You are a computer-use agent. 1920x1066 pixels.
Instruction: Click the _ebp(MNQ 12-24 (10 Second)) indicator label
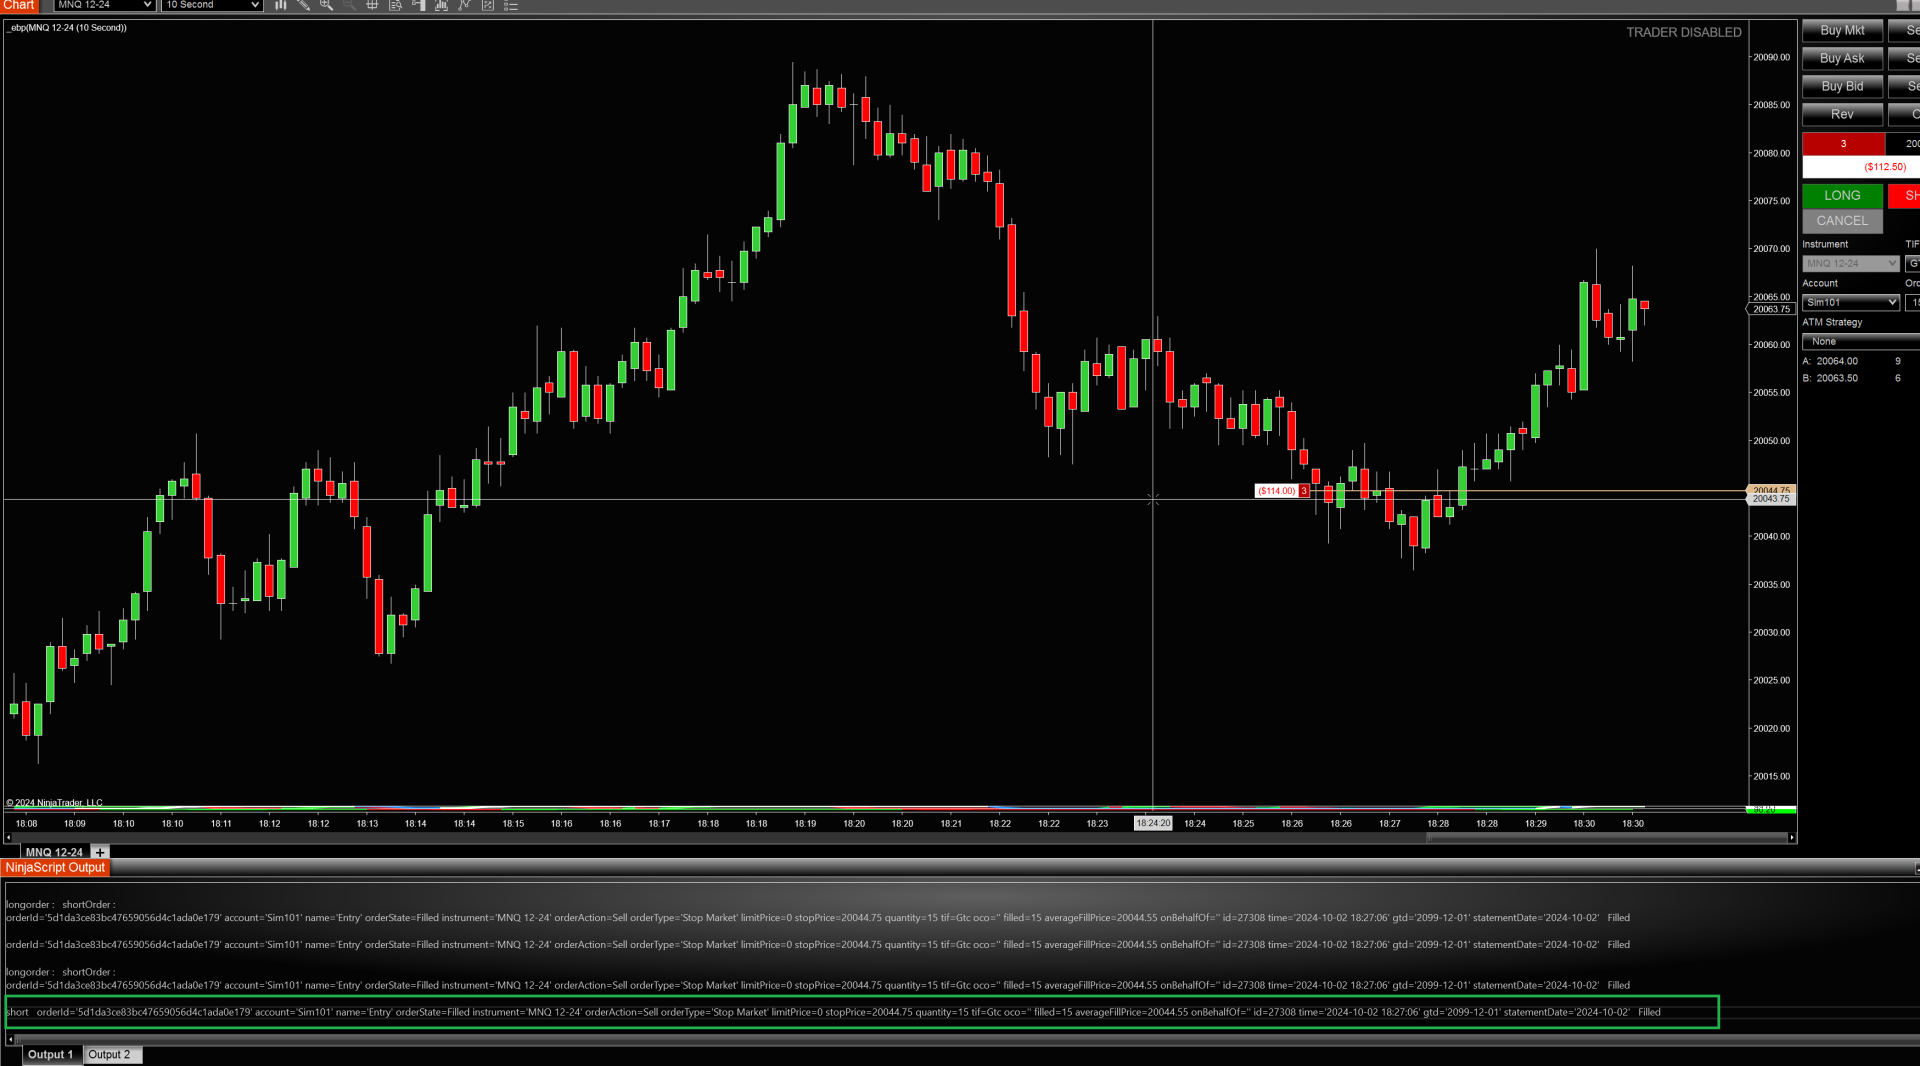click(x=67, y=27)
